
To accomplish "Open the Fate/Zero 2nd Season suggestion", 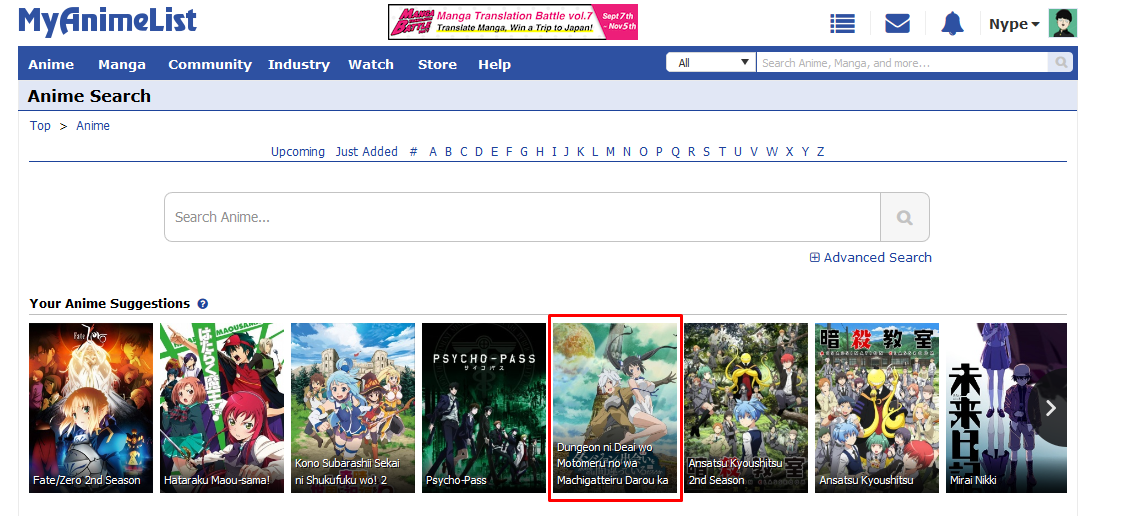I will tap(91, 408).
